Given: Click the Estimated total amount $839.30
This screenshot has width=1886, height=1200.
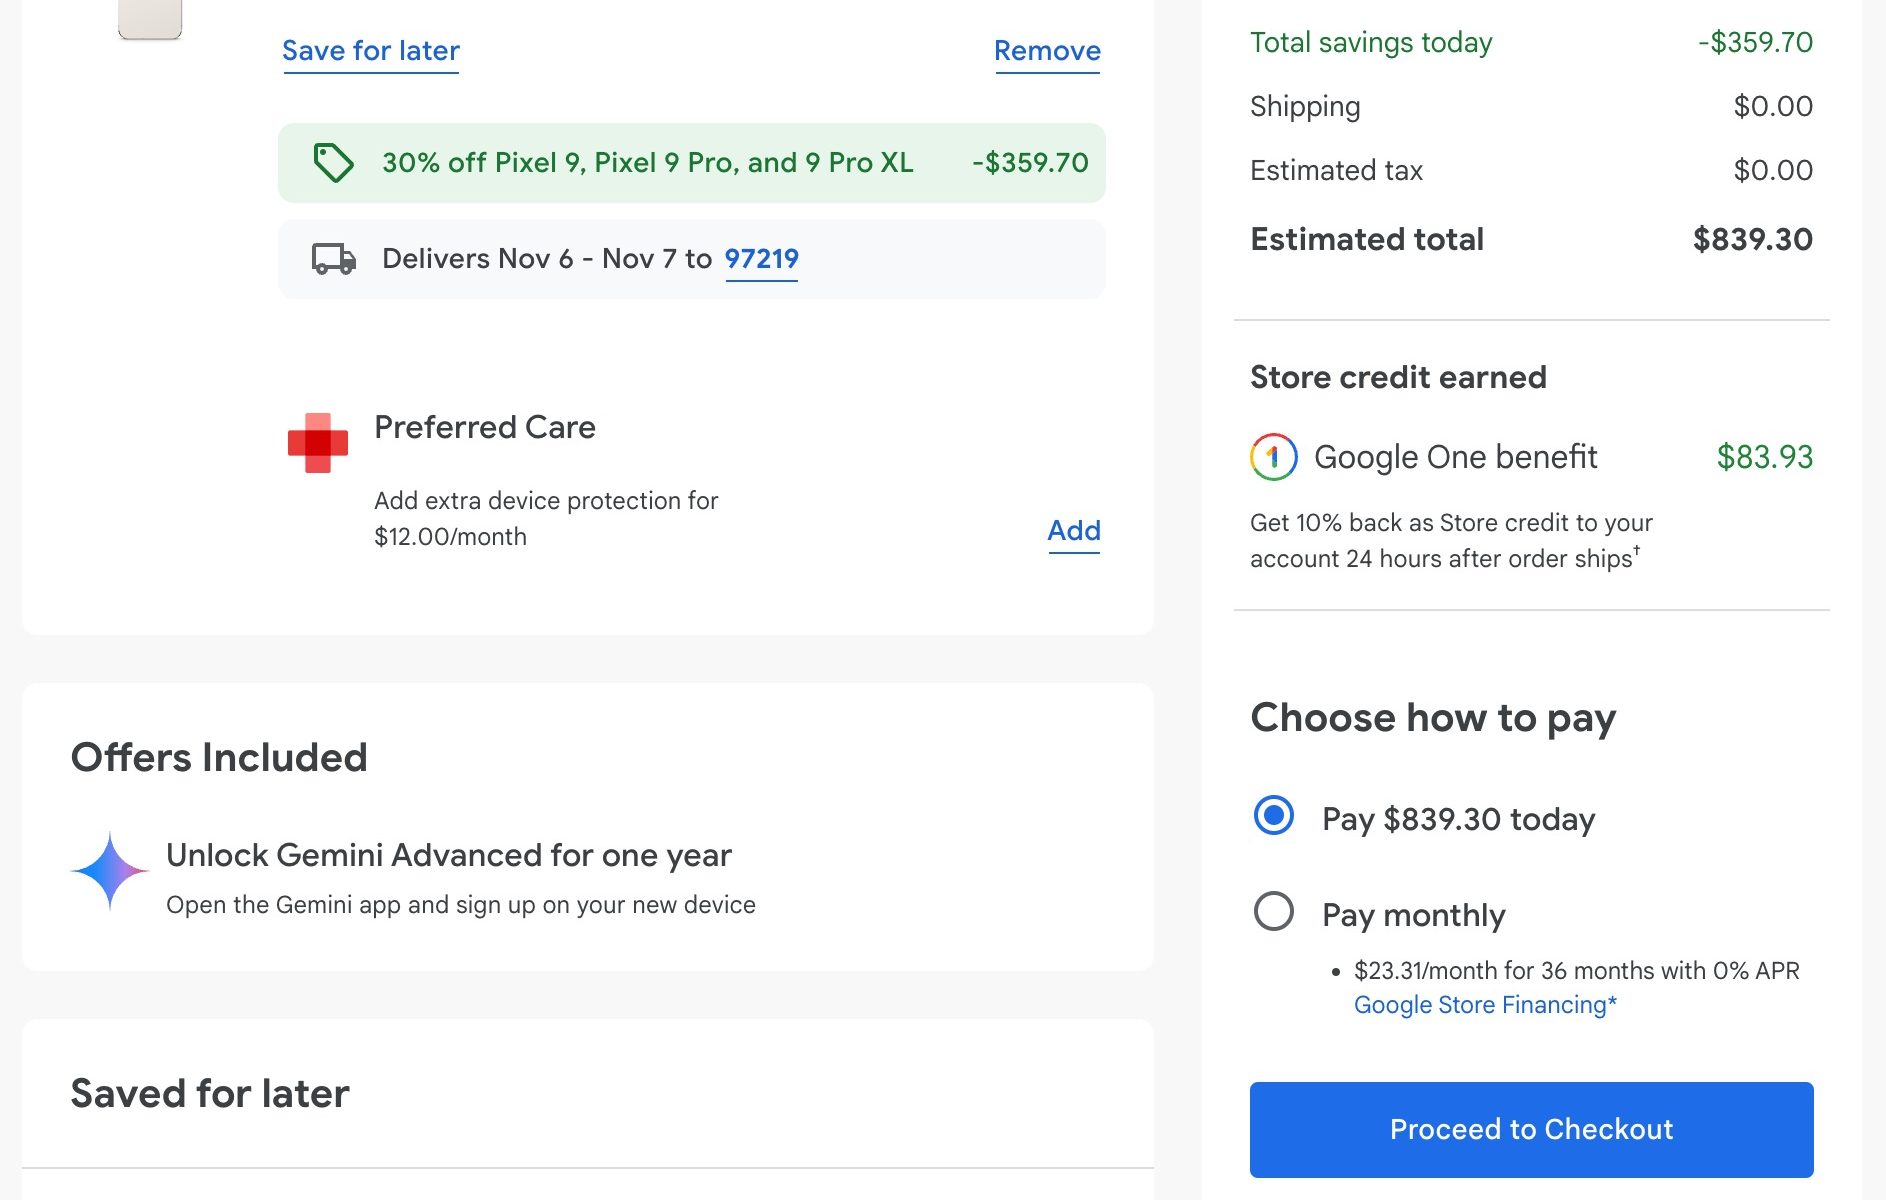Looking at the screenshot, I should [1752, 240].
